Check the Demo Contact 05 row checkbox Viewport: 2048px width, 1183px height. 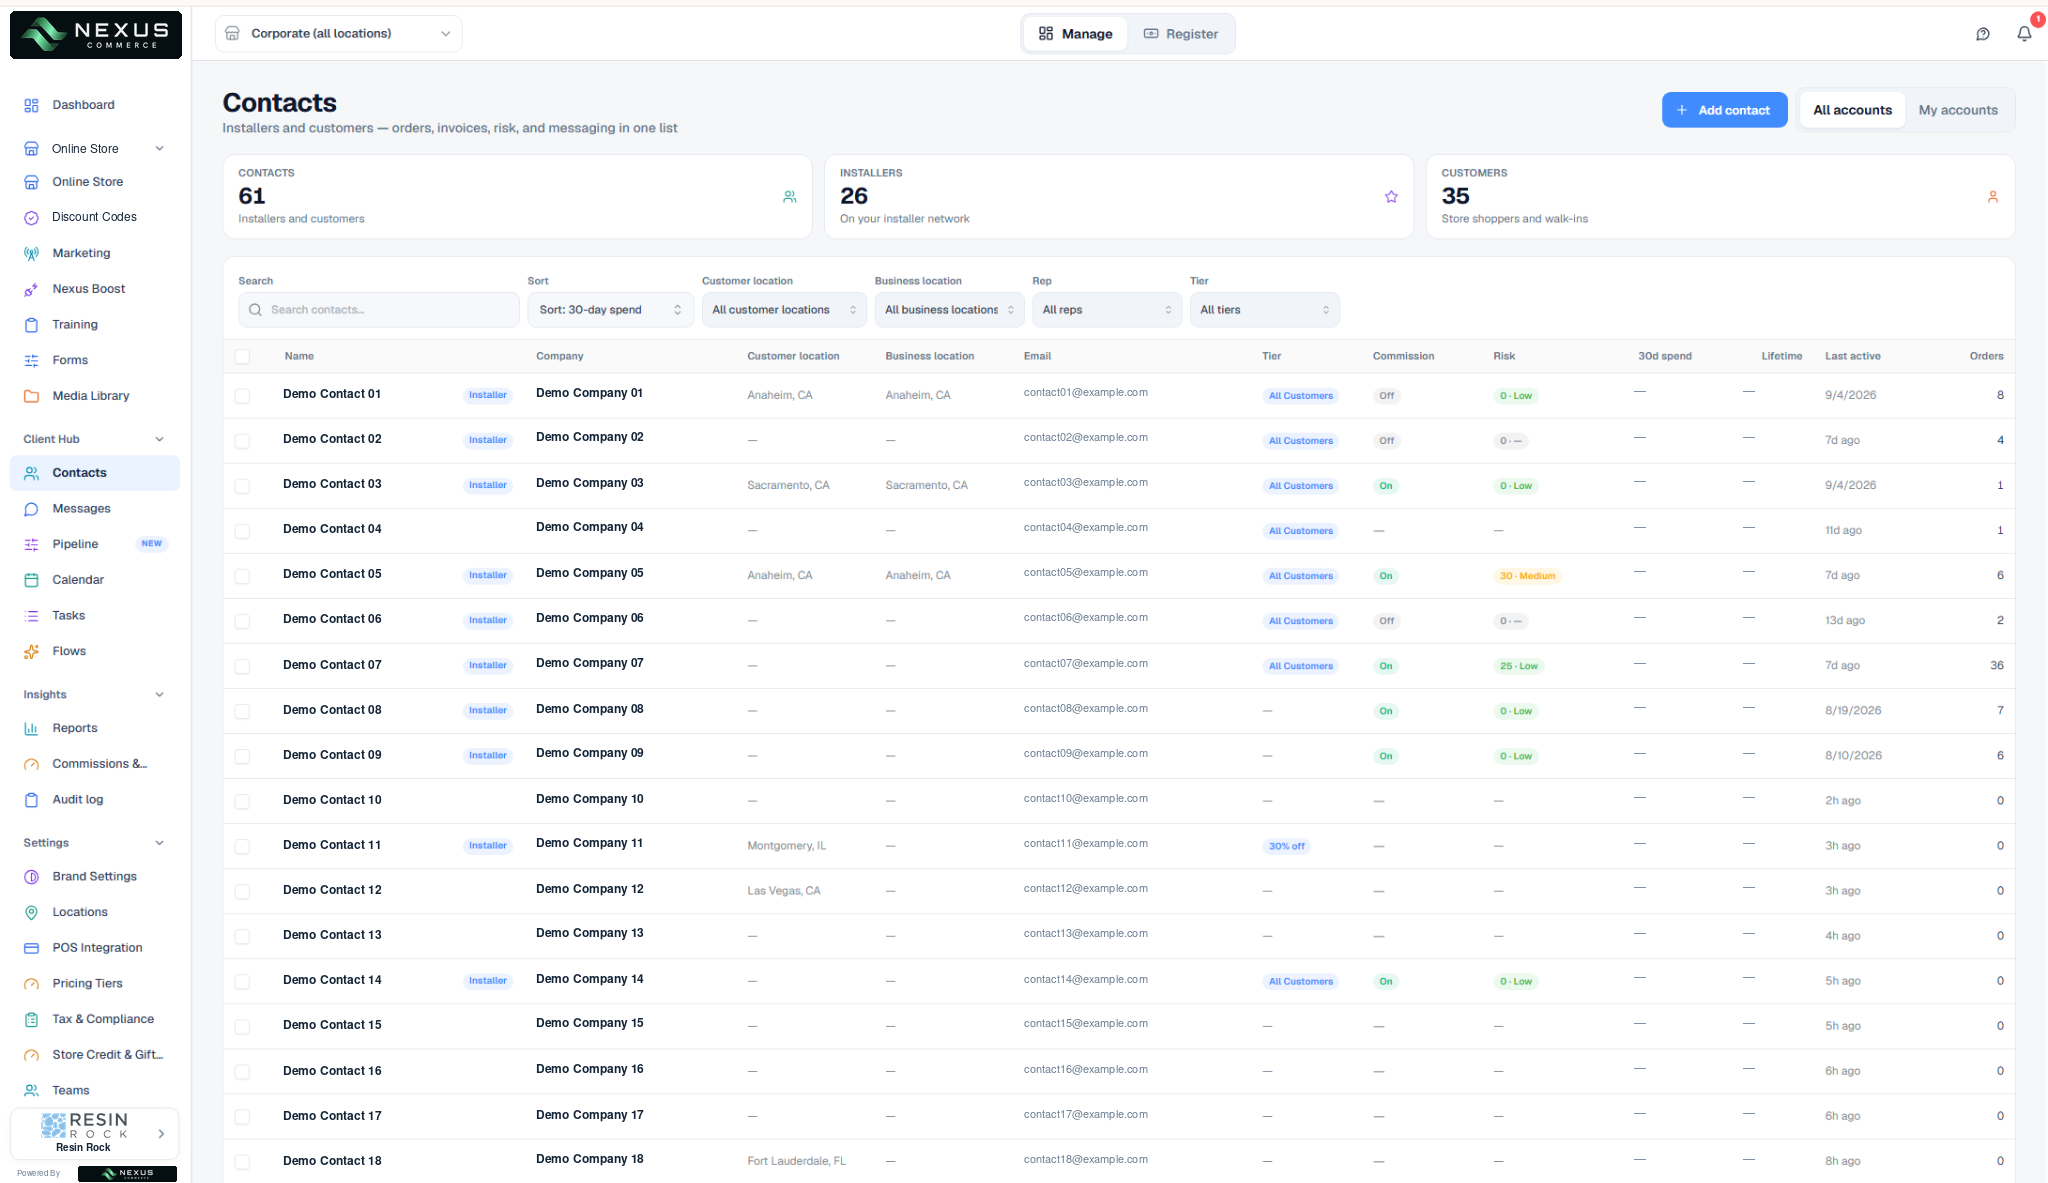coord(242,576)
